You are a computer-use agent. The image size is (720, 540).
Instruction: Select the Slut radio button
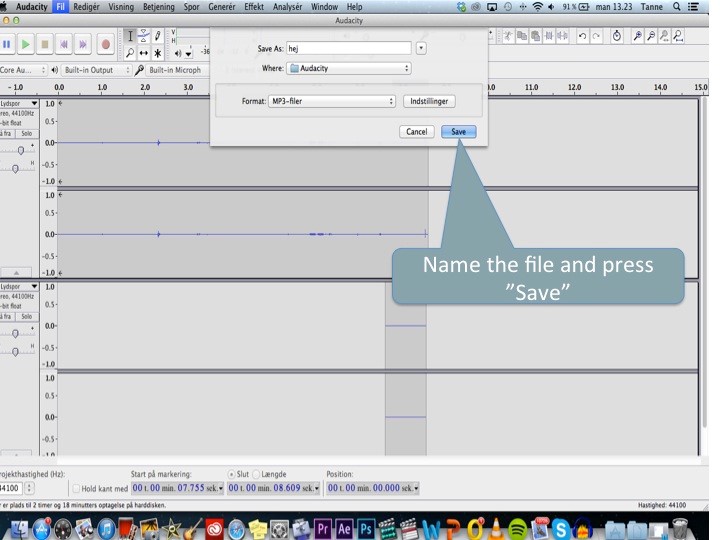pyautogui.click(x=231, y=474)
